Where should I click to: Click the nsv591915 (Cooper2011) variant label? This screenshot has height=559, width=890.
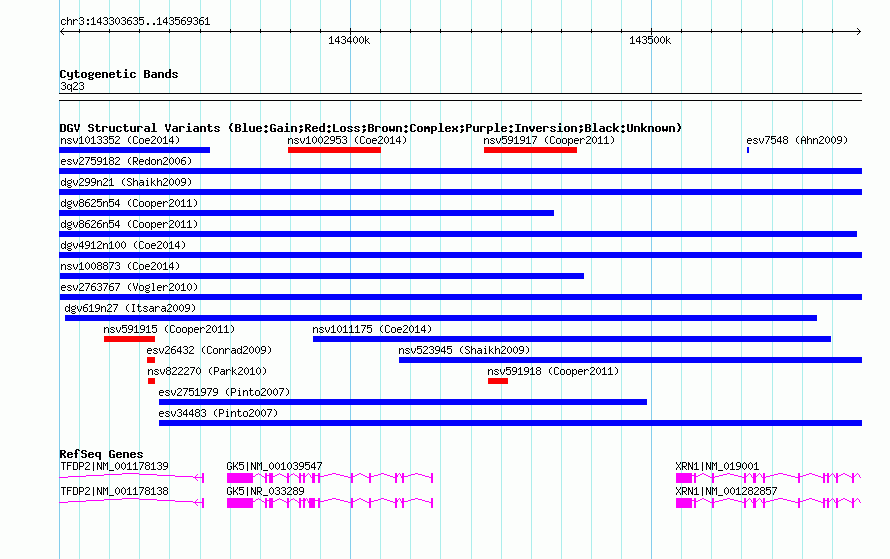coord(169,329)
